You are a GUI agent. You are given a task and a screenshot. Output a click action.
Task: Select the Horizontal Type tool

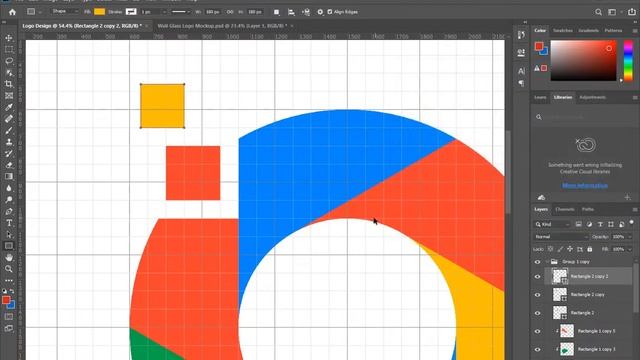(x=9, y=223)
